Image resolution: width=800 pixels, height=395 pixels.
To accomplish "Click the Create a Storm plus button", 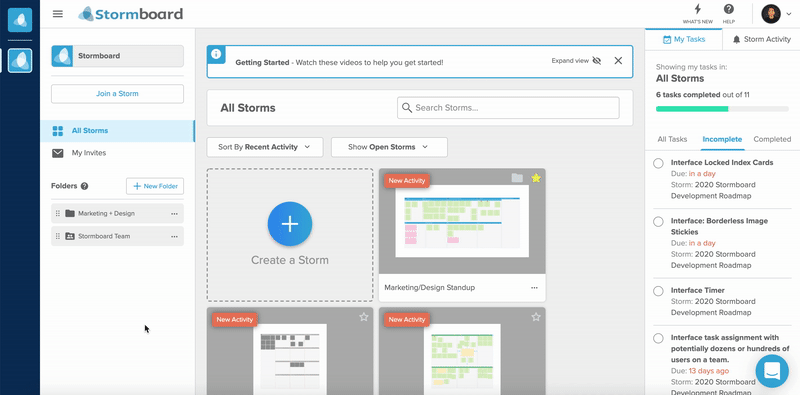I will point(290,224).
